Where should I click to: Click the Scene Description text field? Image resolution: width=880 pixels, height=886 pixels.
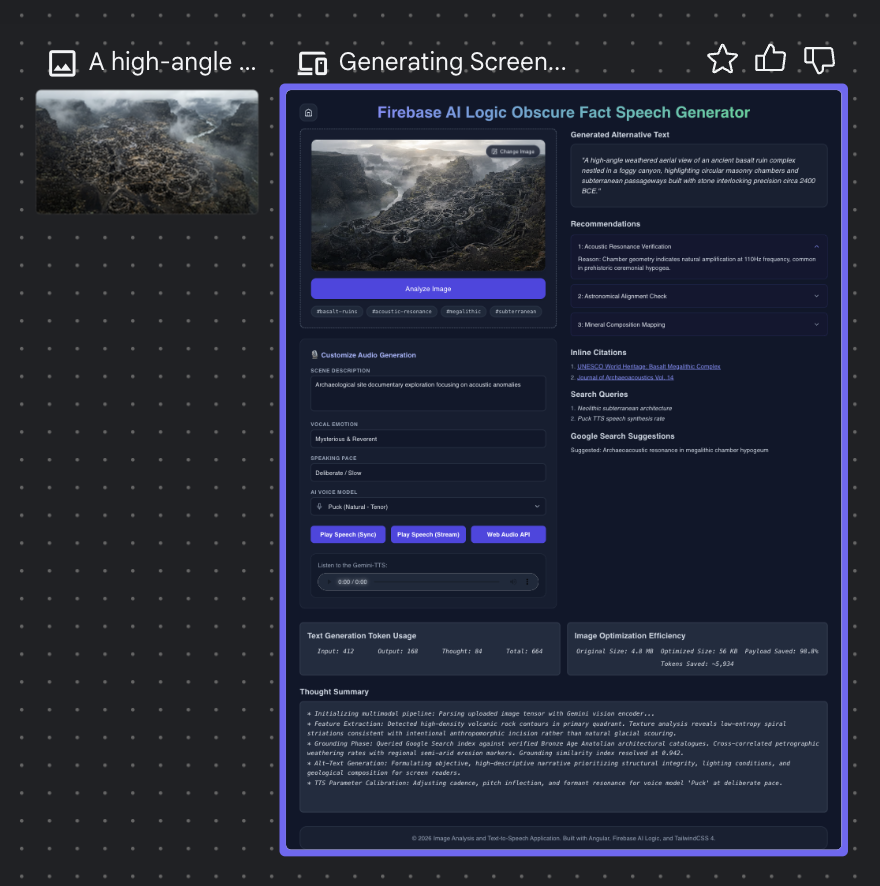point(428,393)
